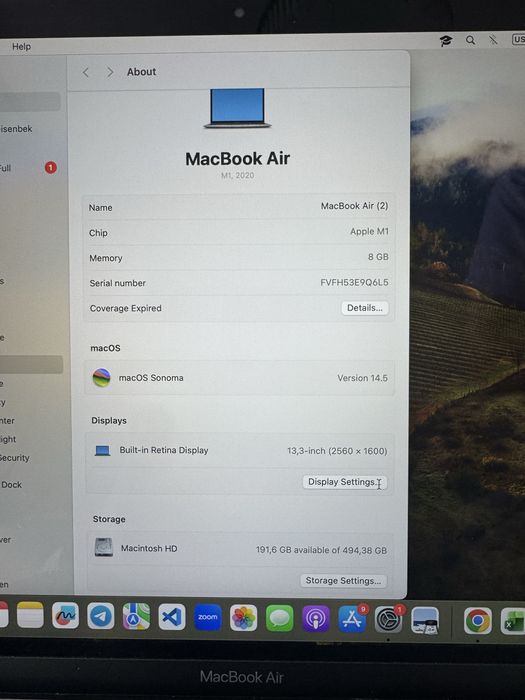Open Photos from the Dock

pyautogui.click(x=243, y=618)
